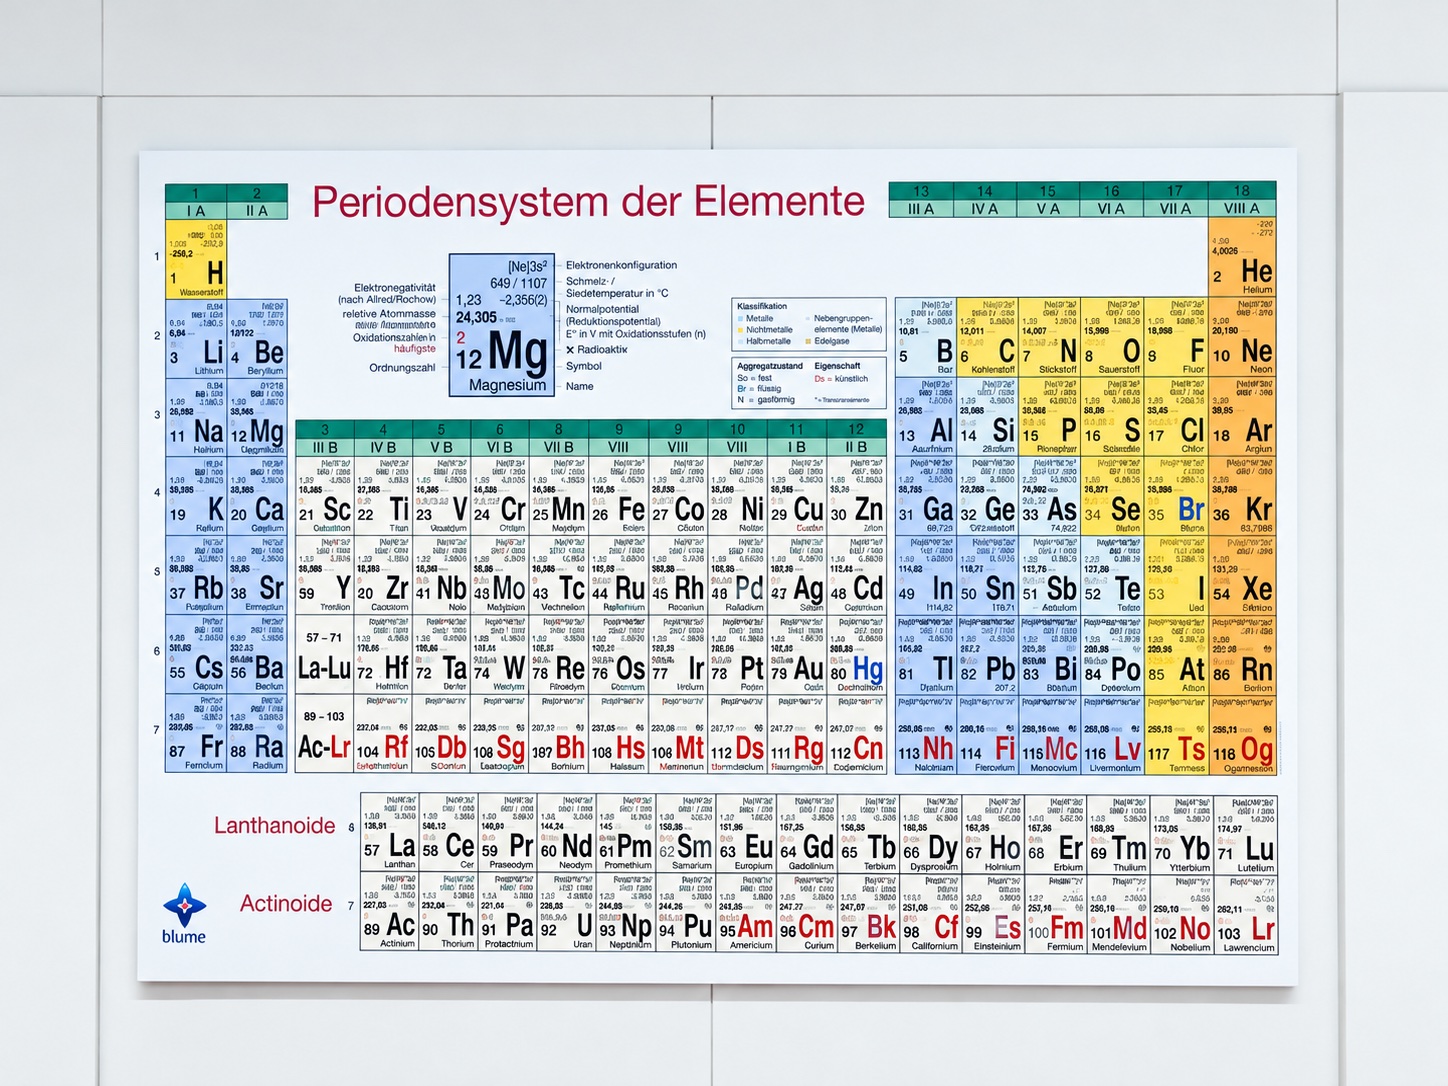1448x1086 pixels.
Task: Click the 'La-Lu' placeholder cell
Action: [324, 653]
